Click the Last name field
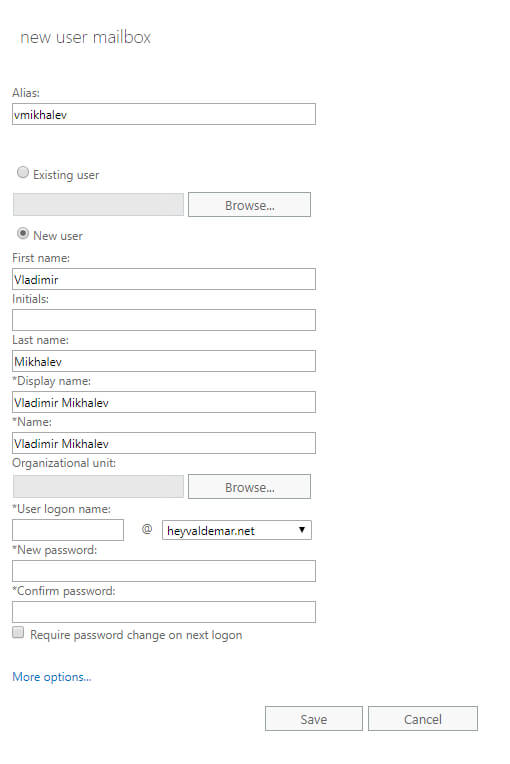The image size is (510, 764). [164, 361]
